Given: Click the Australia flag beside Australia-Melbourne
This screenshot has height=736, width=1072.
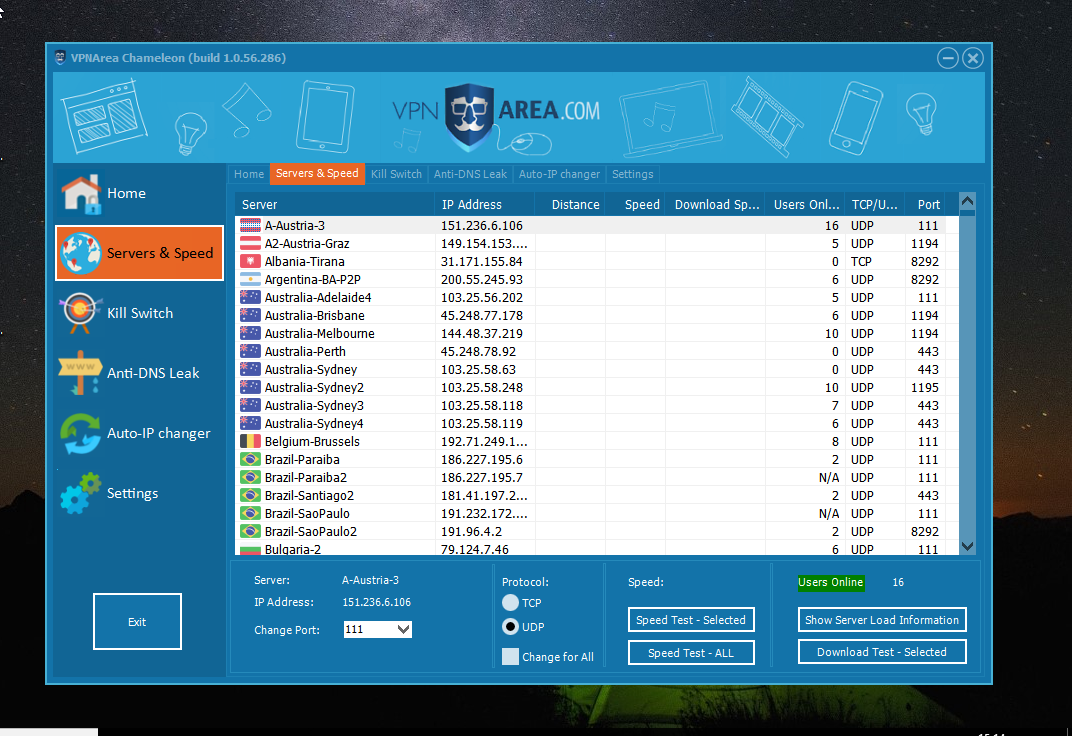Looking at the screenshot, I should pyautogui.click(x=250, y=333).
